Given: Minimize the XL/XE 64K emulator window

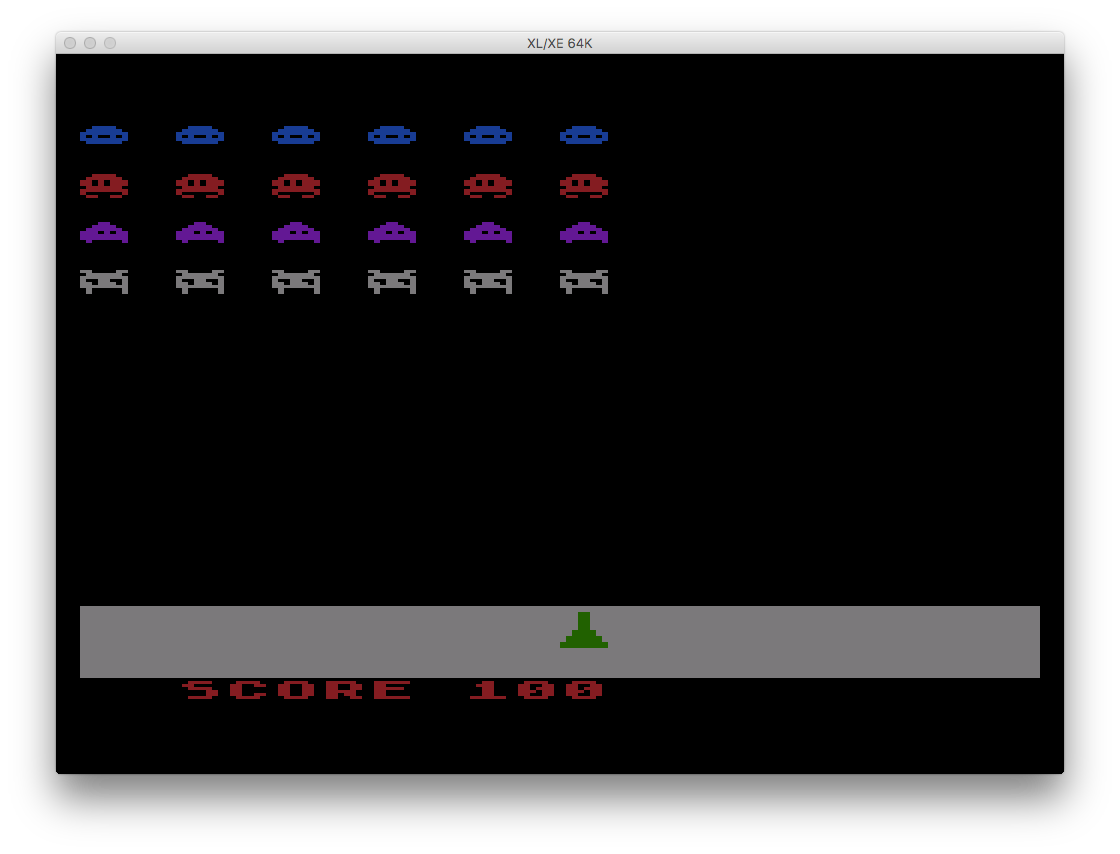Looking at the screenshot, I should (x=90, y=43).
